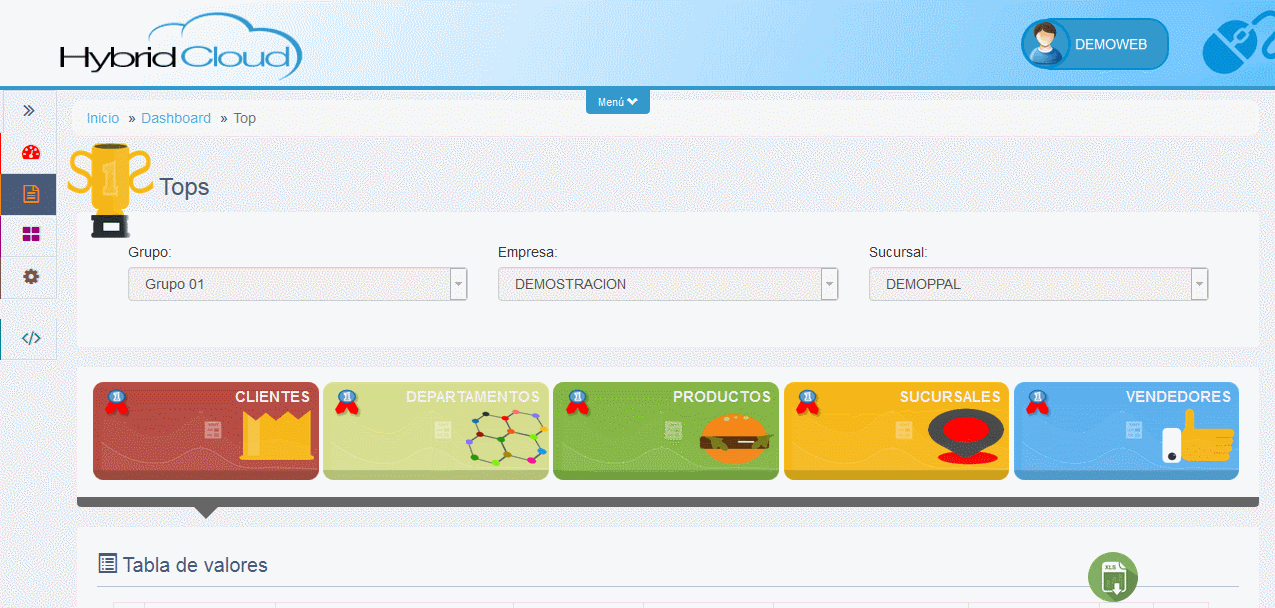Viewport: 1275px width, 608px height.
Task: Click the ribbon medal on VENDEDORES card
Action: 1037,402
